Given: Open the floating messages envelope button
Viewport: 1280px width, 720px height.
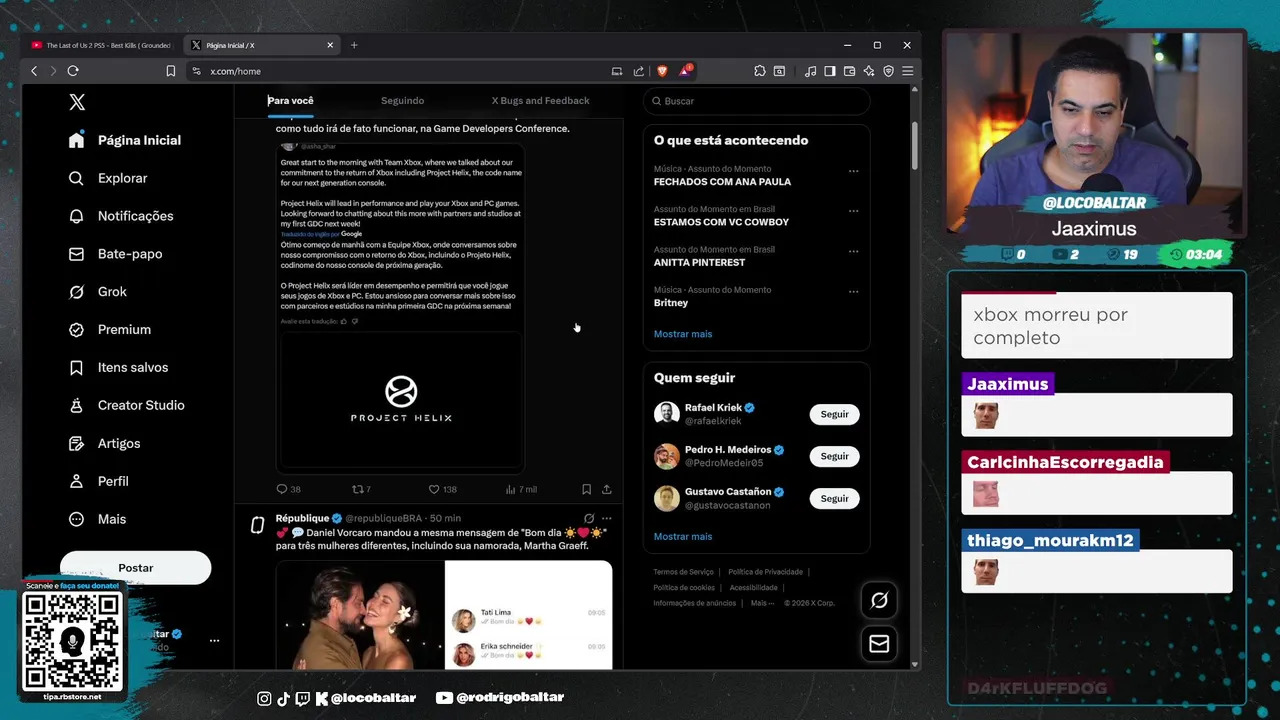Looking at the screenshot, I should pyautogui.click(x=879, y=644).
